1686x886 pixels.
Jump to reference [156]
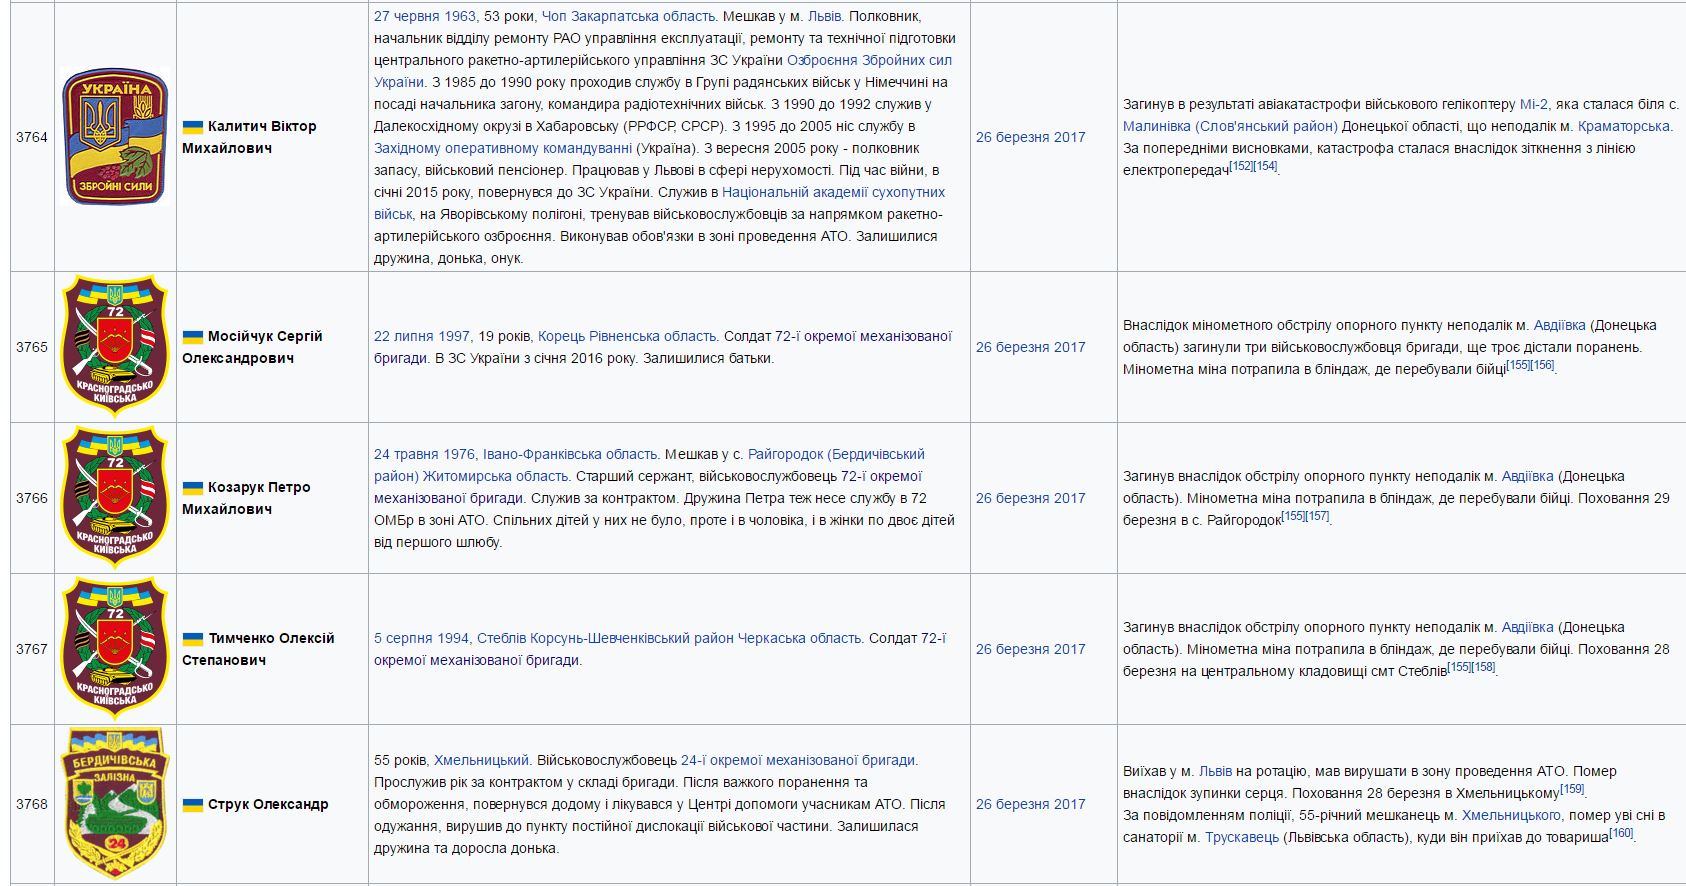pyautogui.click(x=1543, y=365)
